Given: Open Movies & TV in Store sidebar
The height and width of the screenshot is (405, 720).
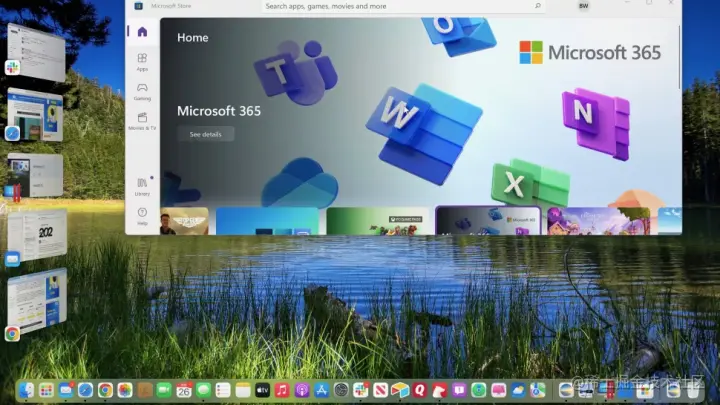Looking at the screenshot, I should (142, 121).
